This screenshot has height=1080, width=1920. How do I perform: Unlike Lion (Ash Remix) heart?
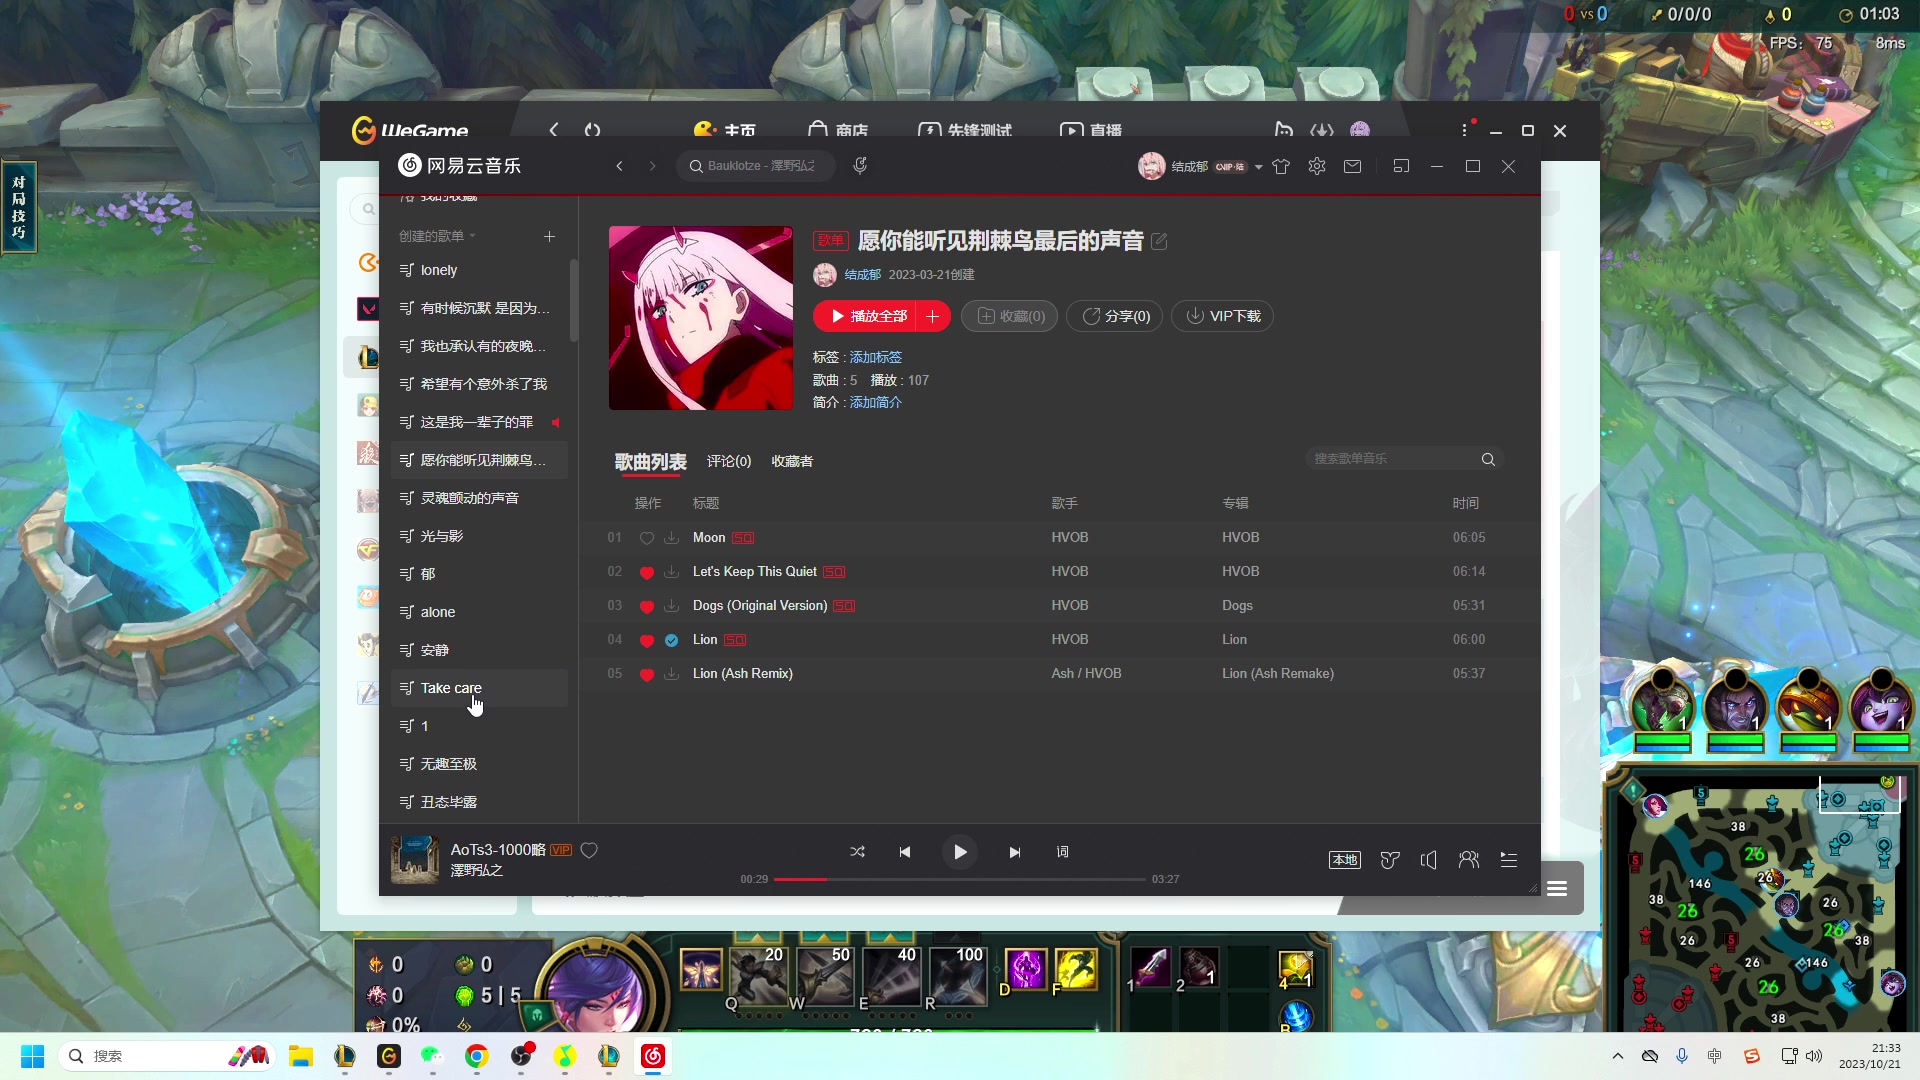point(647,674)
